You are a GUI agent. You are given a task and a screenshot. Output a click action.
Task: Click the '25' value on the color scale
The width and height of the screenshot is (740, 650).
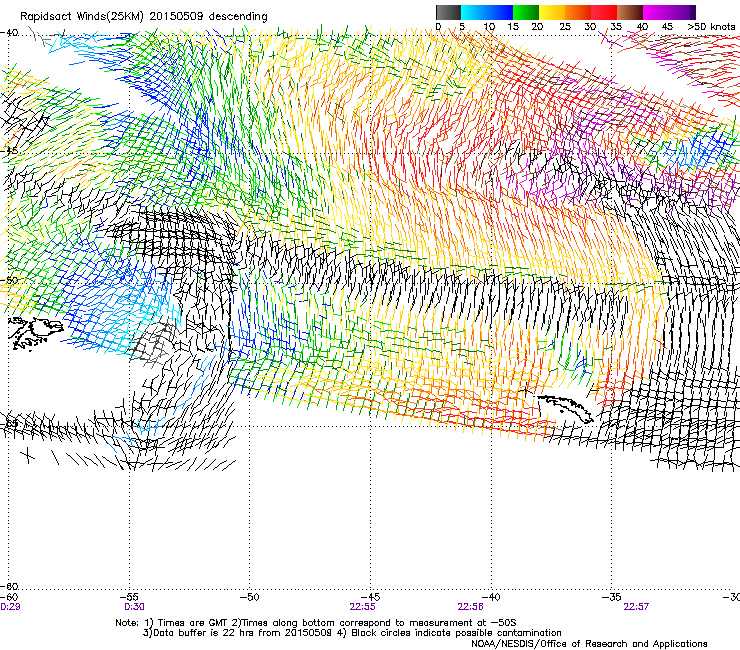pyautogui.click(x=565, y=27)
